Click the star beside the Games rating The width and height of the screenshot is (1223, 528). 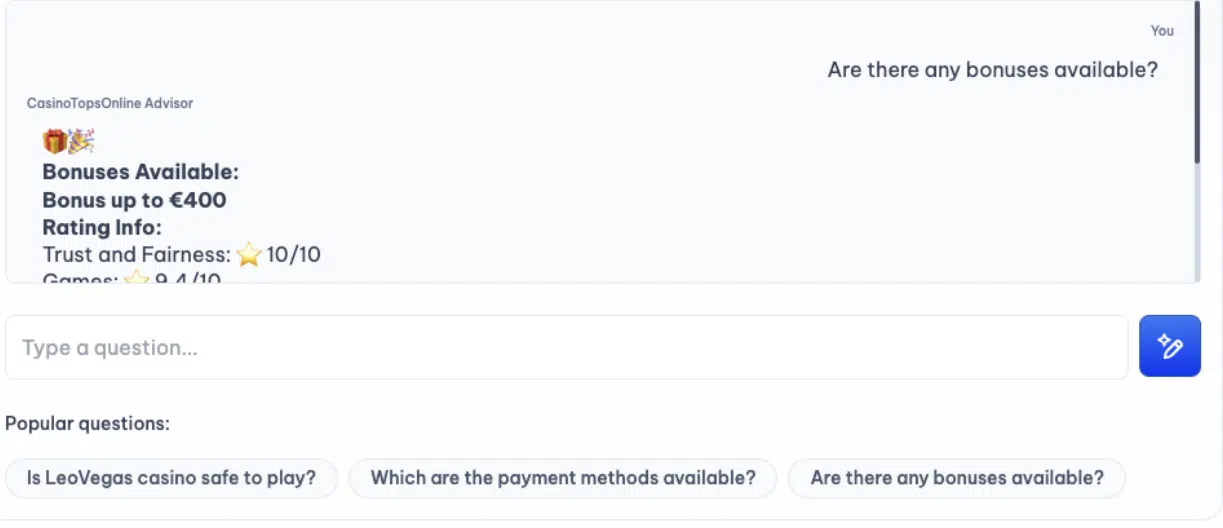136,278
